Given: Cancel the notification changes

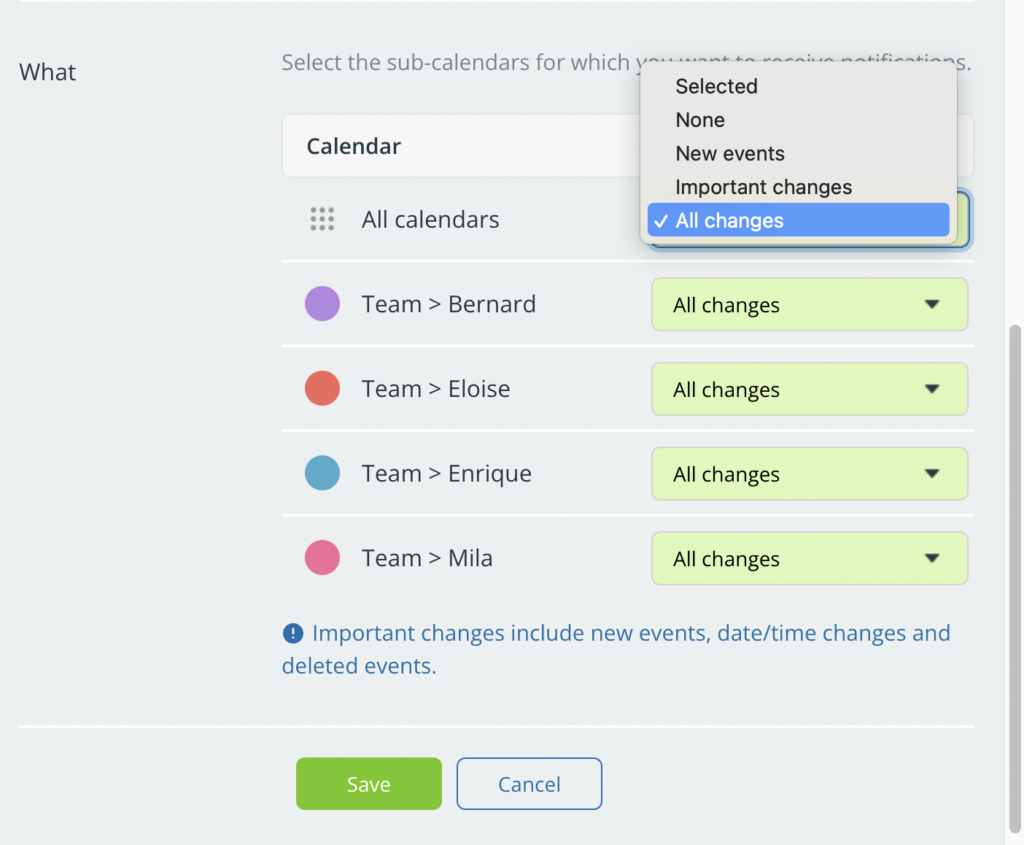Looking at the screenshot, I should (529, 784).
